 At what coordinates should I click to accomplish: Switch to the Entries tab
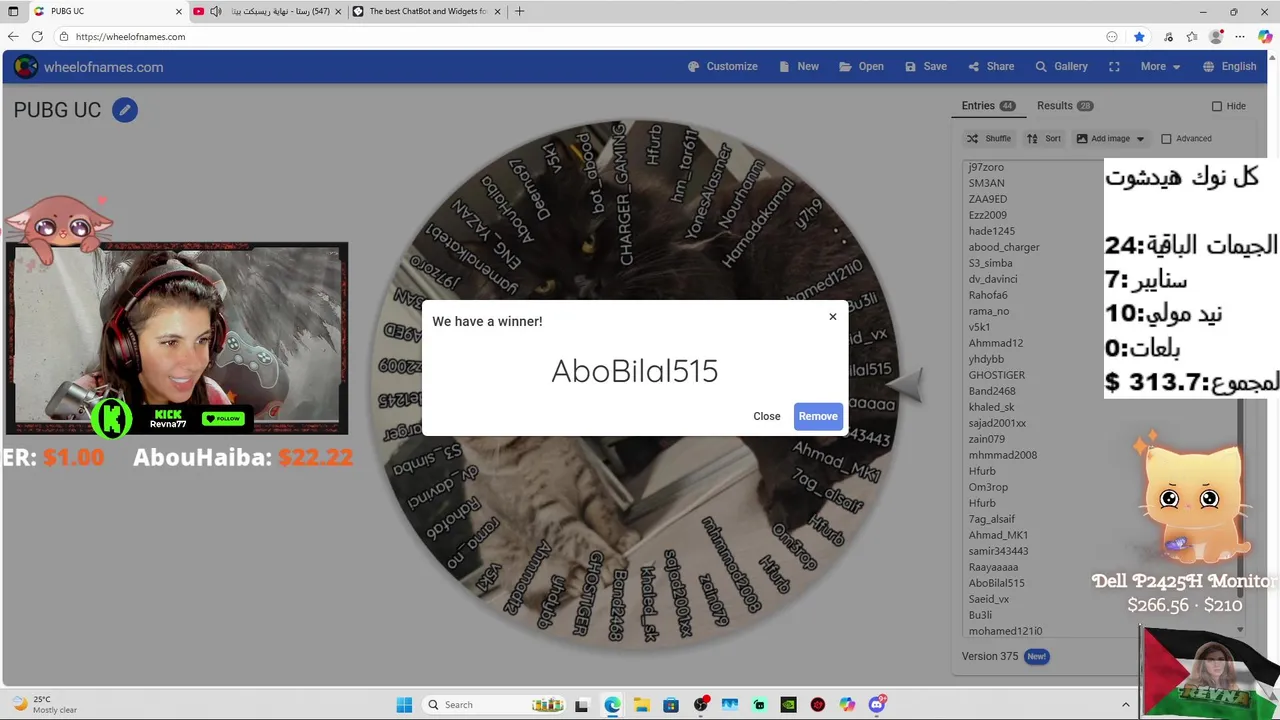point(988,106)
